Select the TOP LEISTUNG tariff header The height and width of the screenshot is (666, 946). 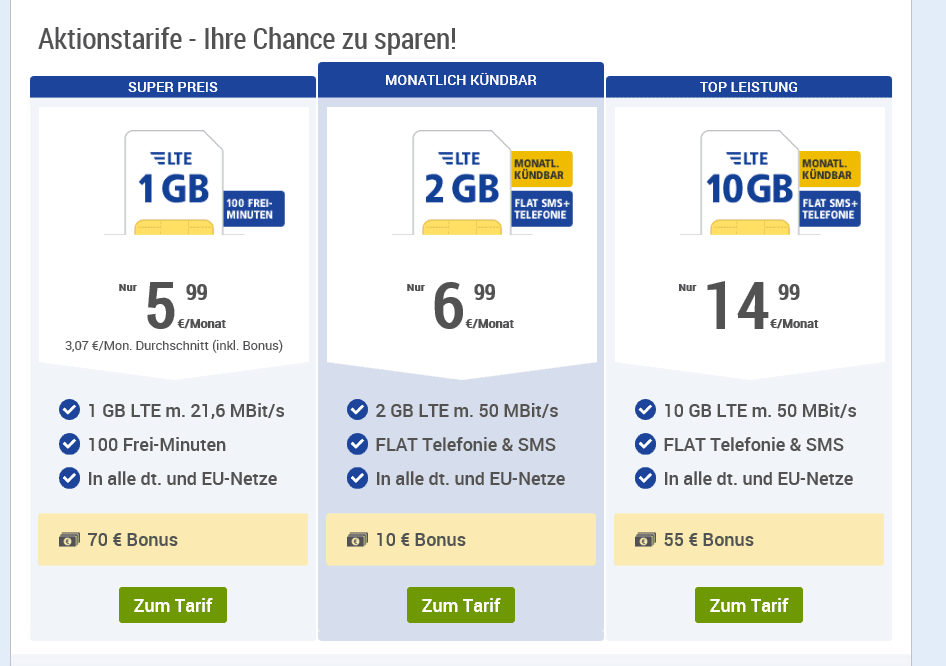pyautogui.click(x=749, y=87)
